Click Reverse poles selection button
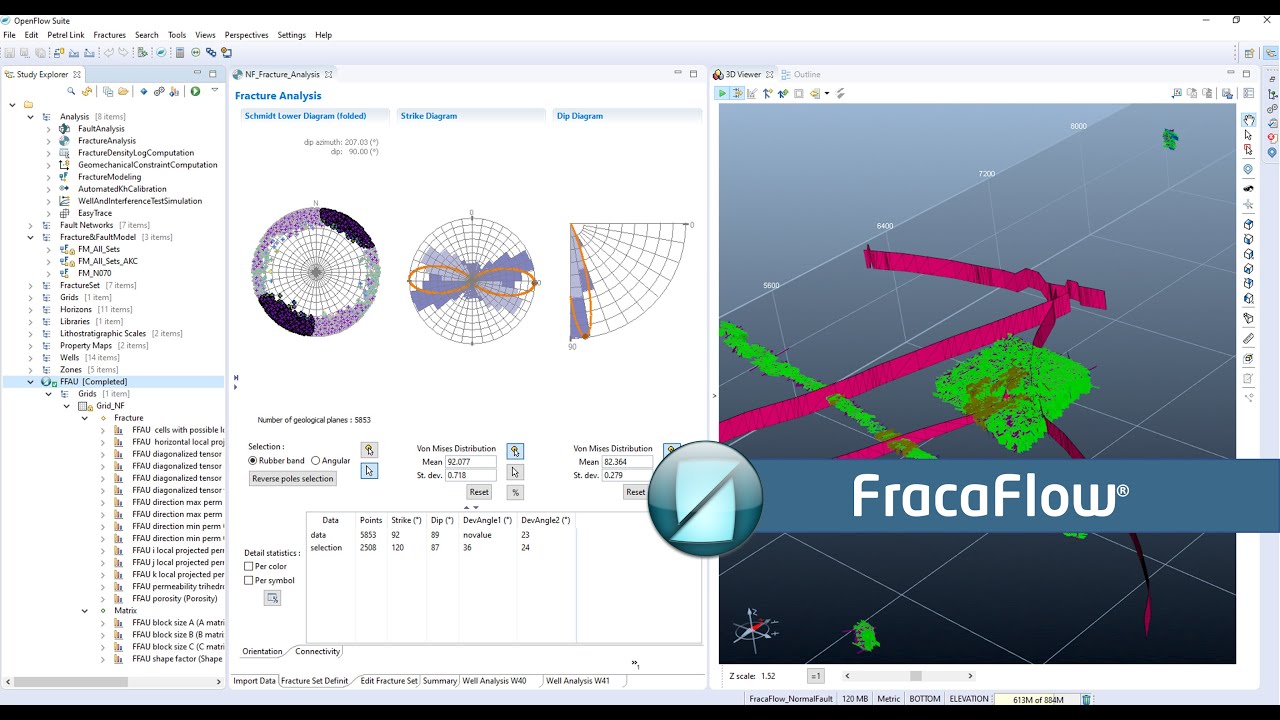 [293, 479]
